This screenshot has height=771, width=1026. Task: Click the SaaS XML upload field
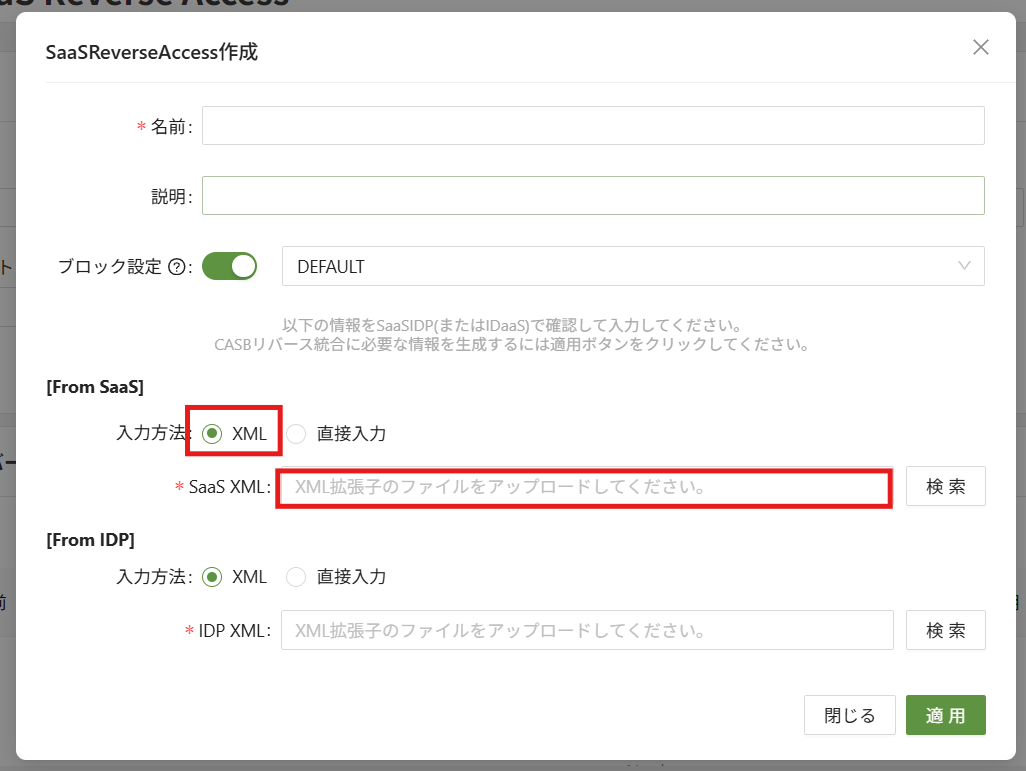pos(584,488)
